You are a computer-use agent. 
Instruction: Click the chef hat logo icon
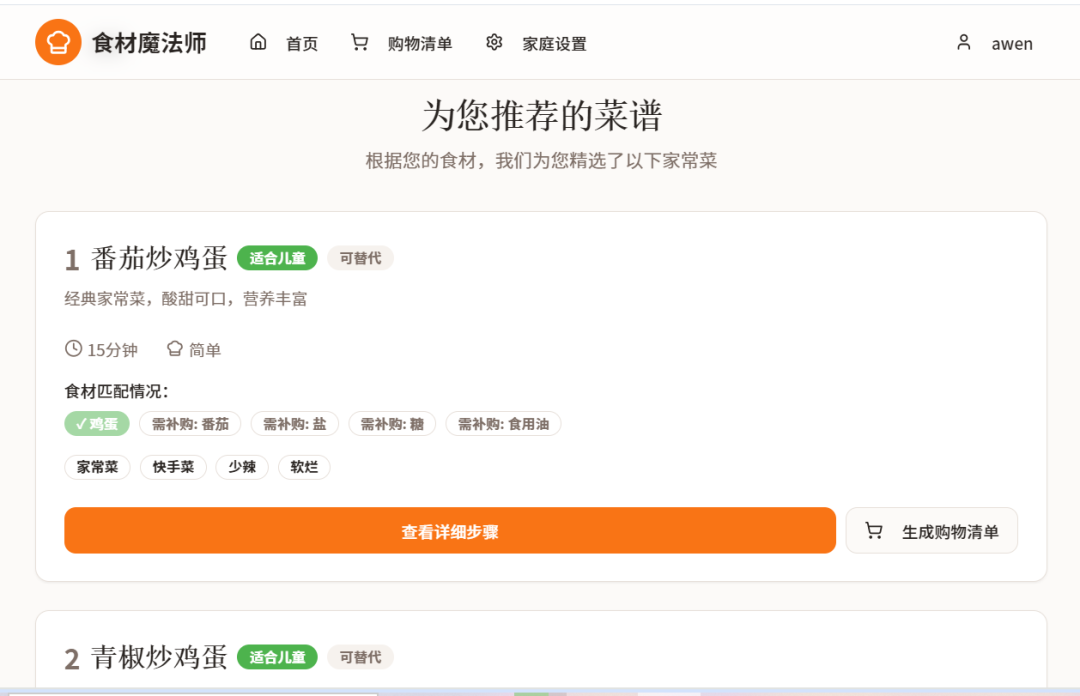58,42
